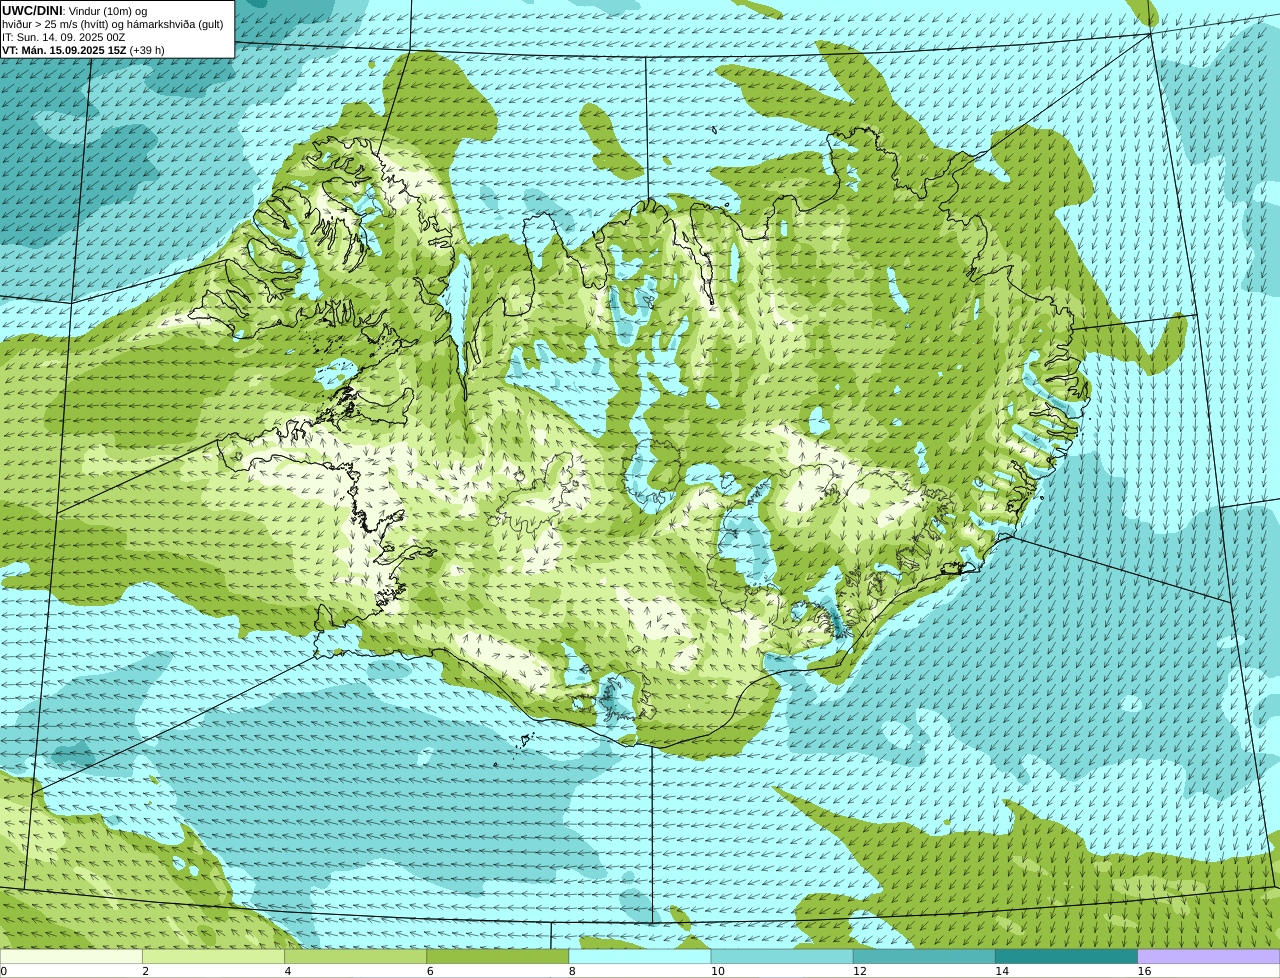
Task: Select the 10–12 m/s light teal legend swatch
Action: [782, 957]
